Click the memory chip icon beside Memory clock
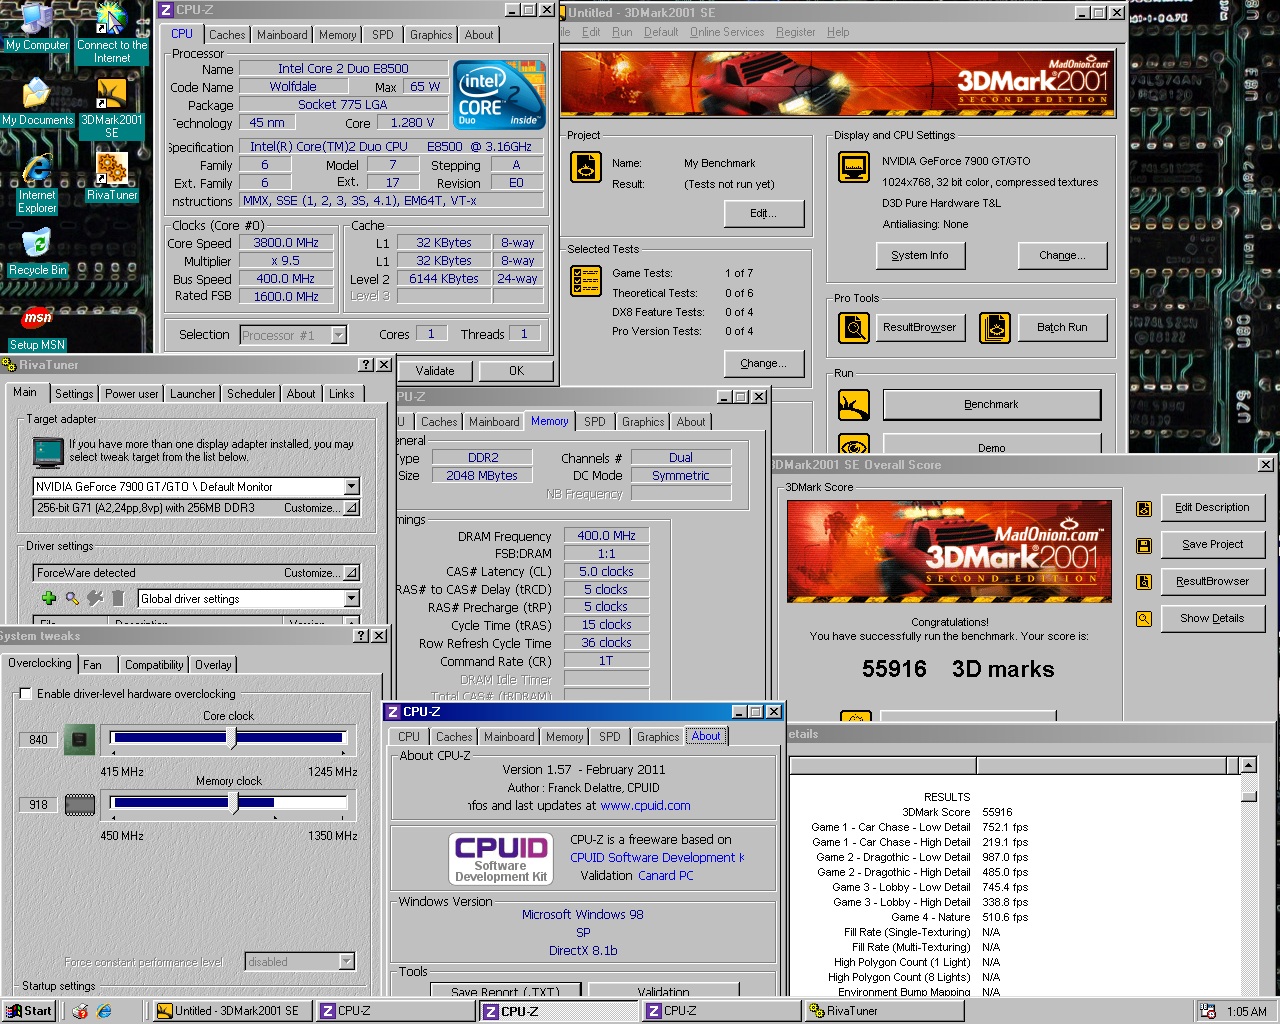1280x1024 pixels. [x=79, y=804]
